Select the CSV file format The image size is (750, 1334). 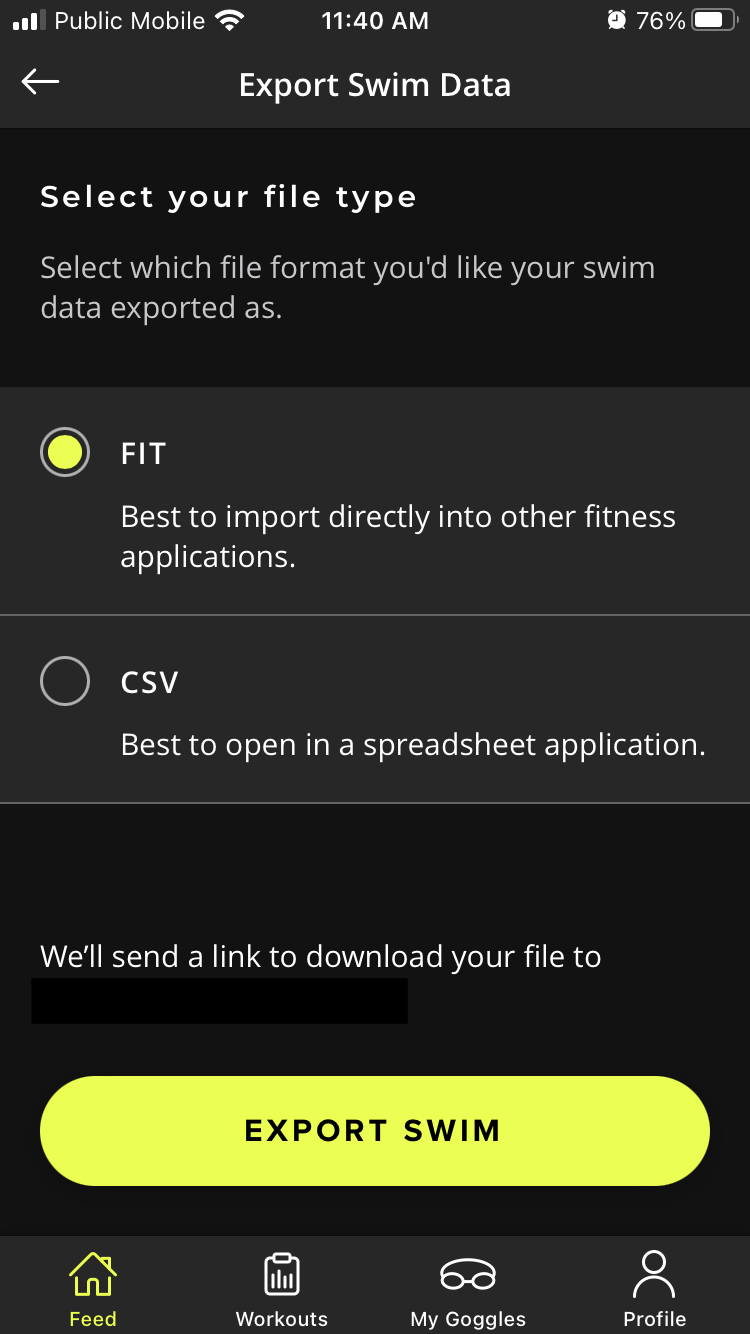pos(64,681)
